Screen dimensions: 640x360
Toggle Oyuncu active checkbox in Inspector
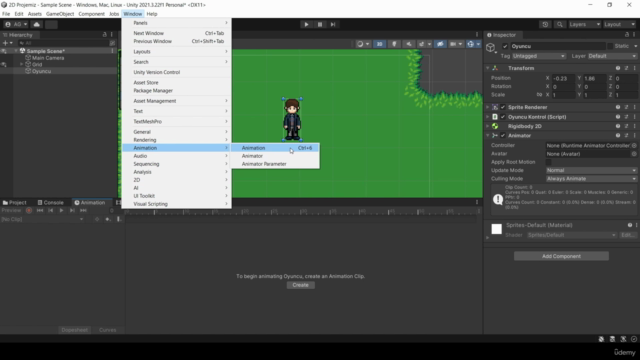(505, 46)
